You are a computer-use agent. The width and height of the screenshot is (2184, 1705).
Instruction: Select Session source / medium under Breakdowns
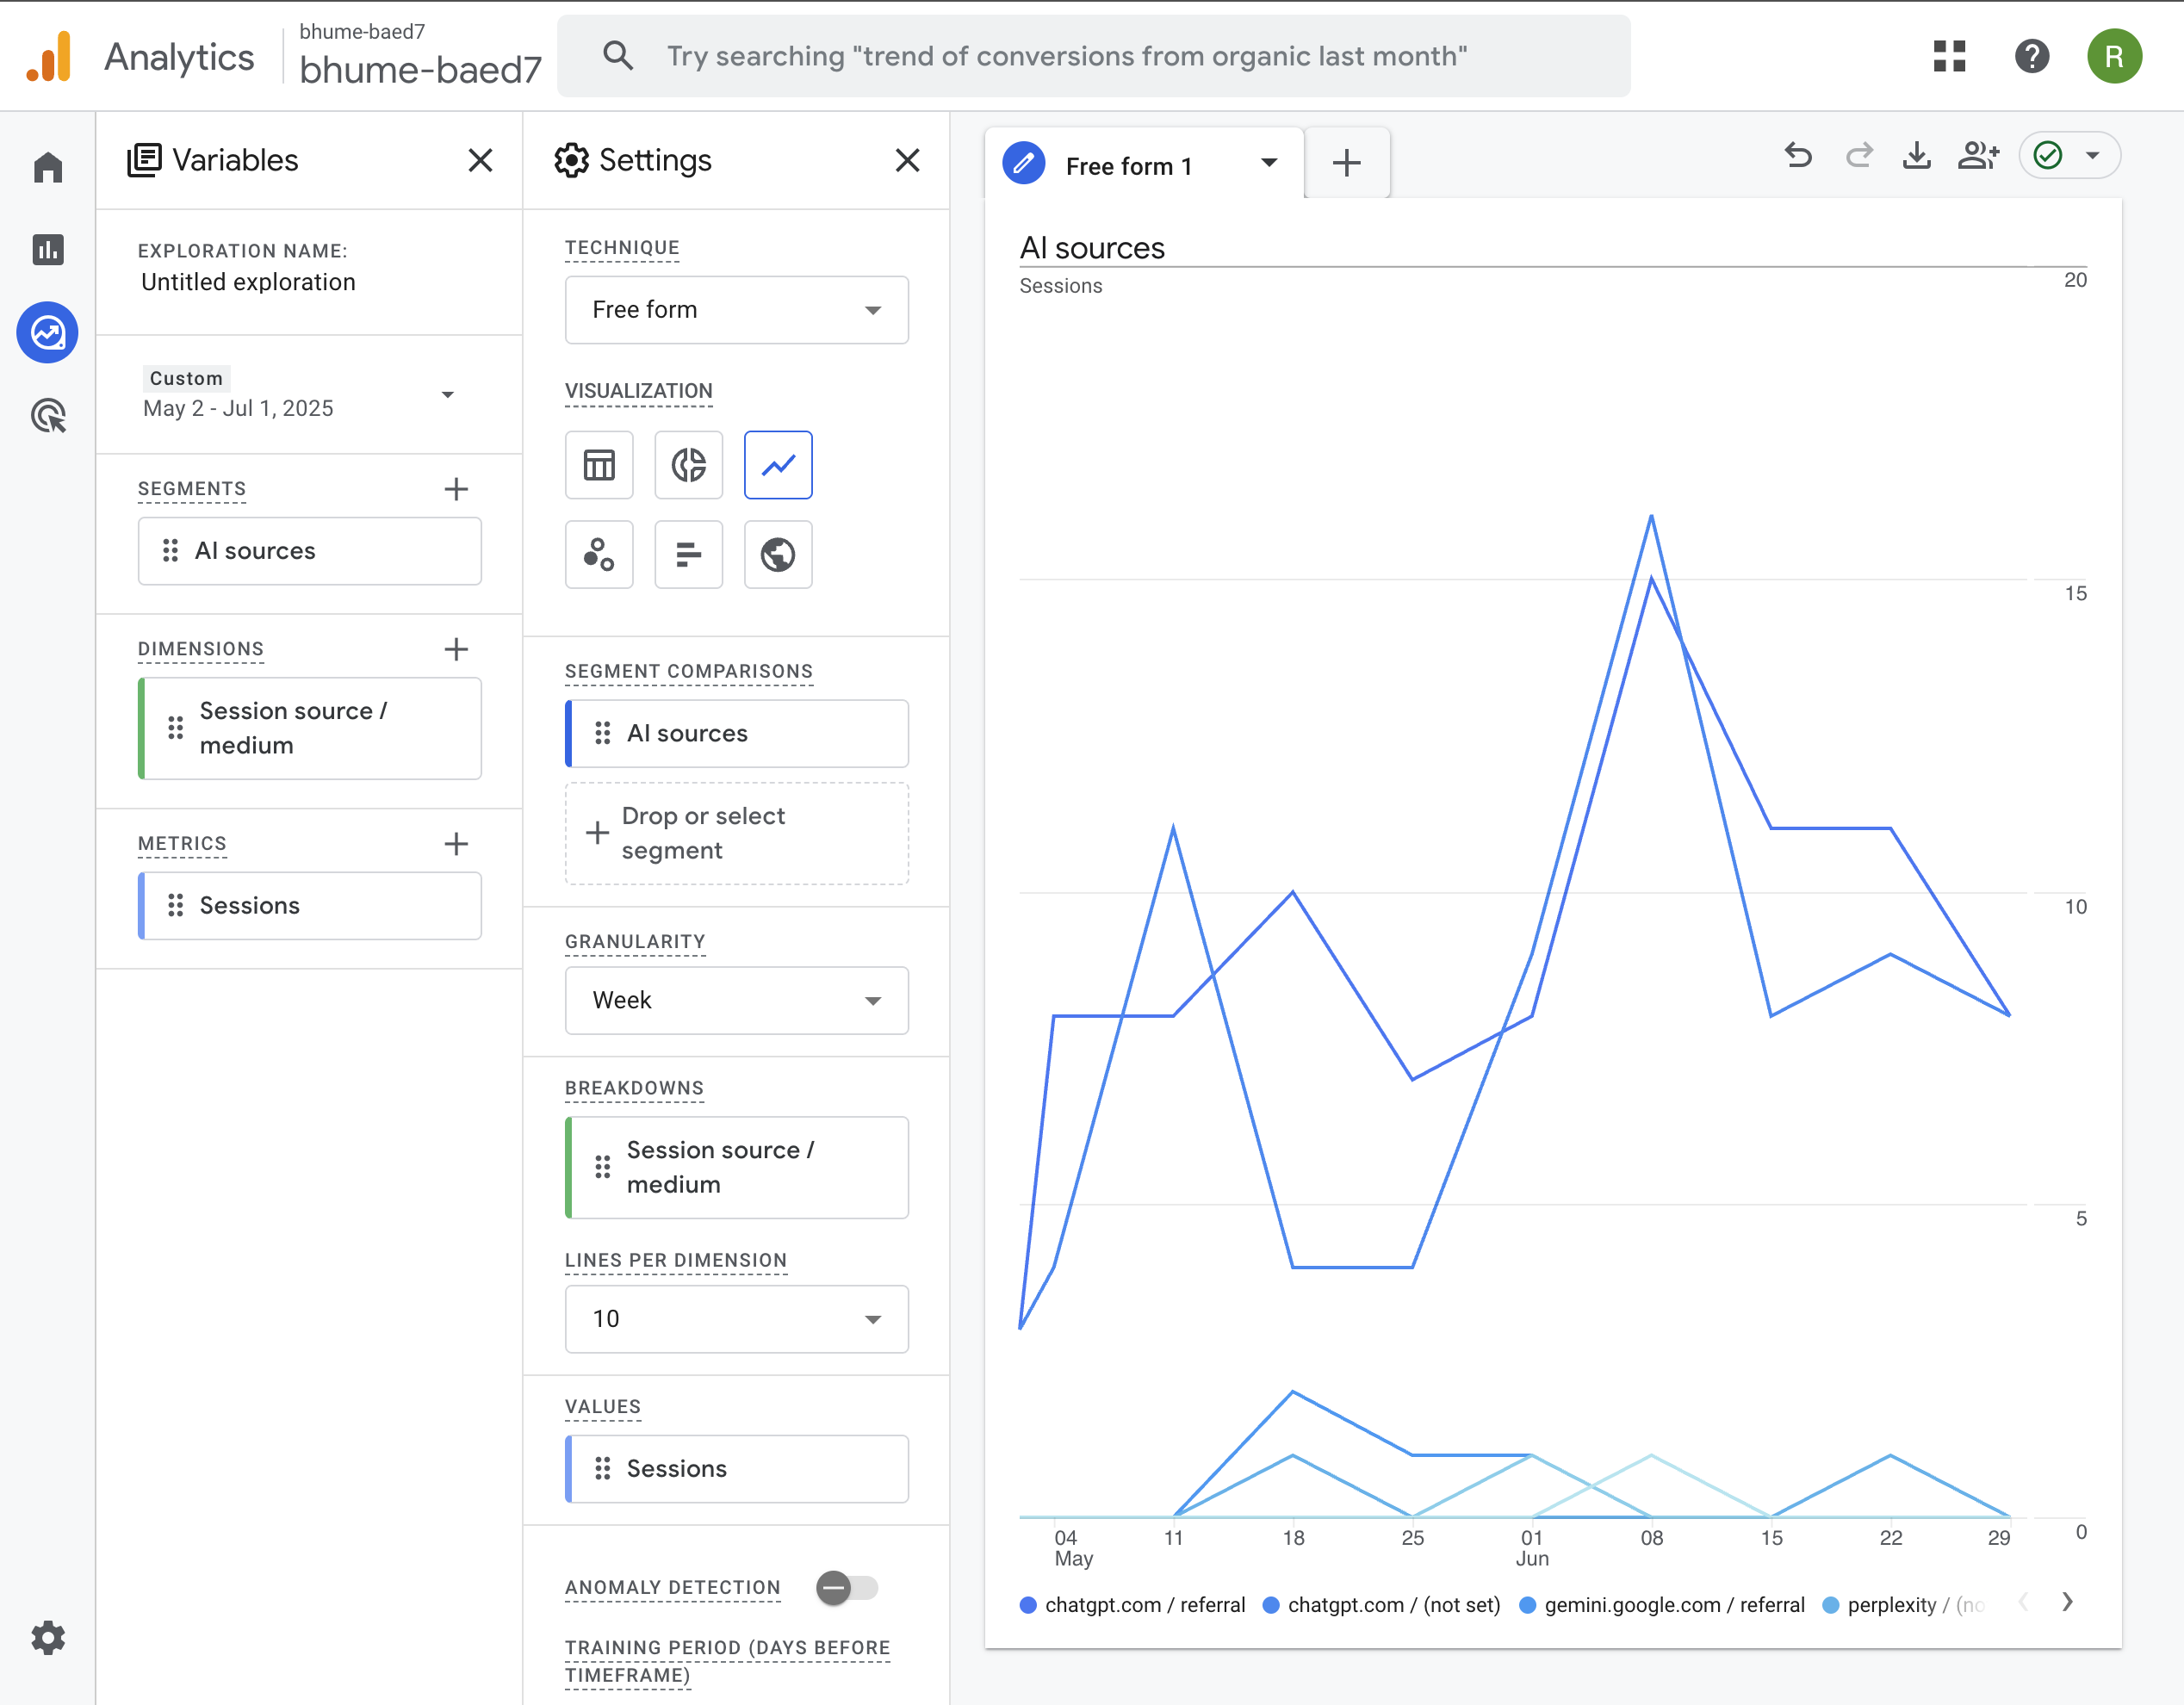[736, 1167]
